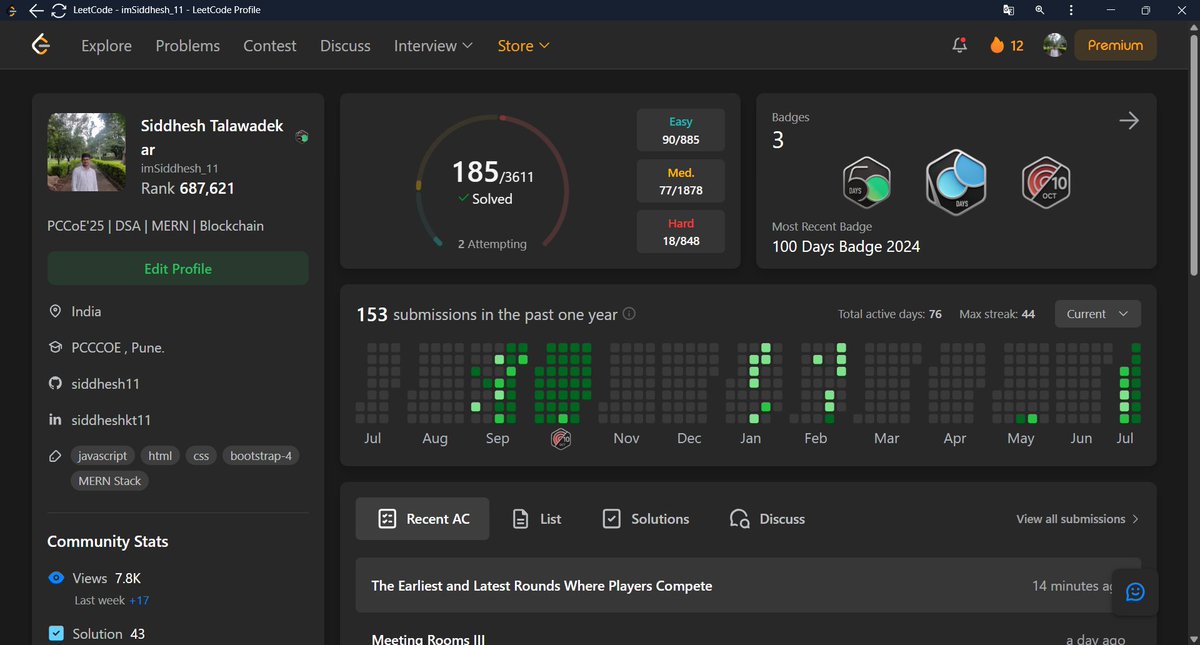Click the blue Views eye icon
The height and width of the screenshot is (645, 1200).
click(56, 578)
